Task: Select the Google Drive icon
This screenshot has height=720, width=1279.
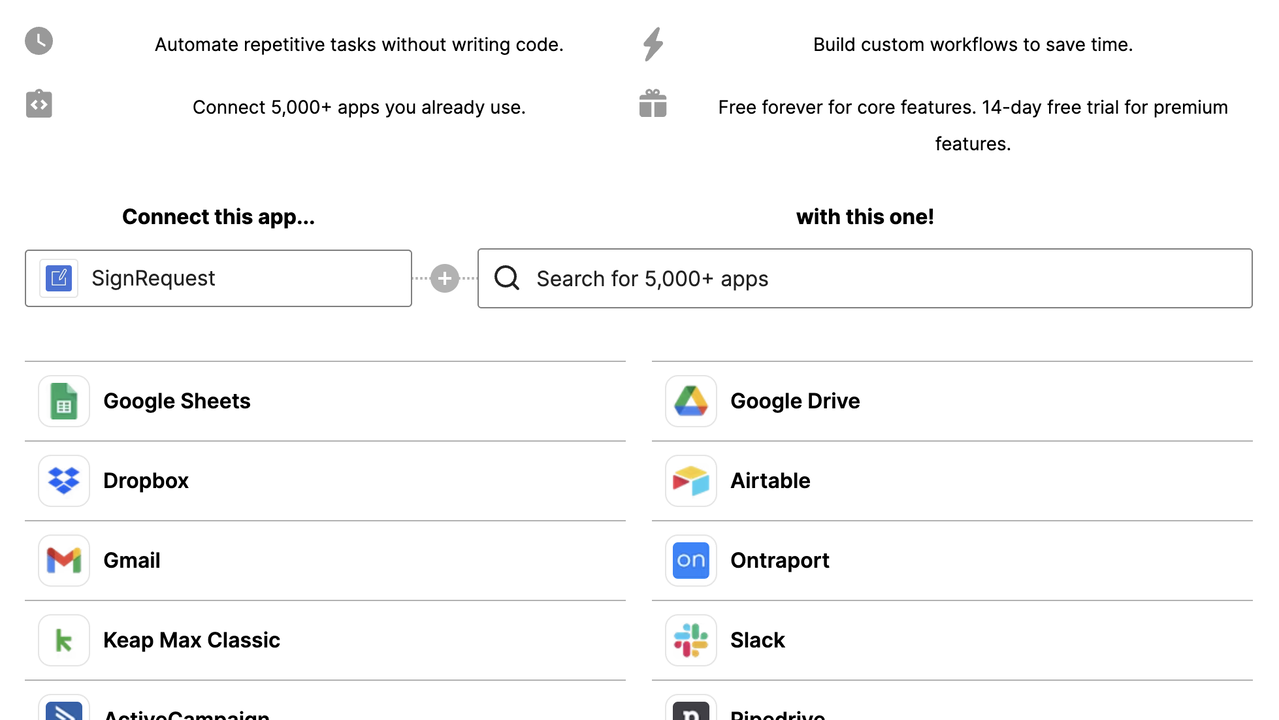Action: pos(690,401)
